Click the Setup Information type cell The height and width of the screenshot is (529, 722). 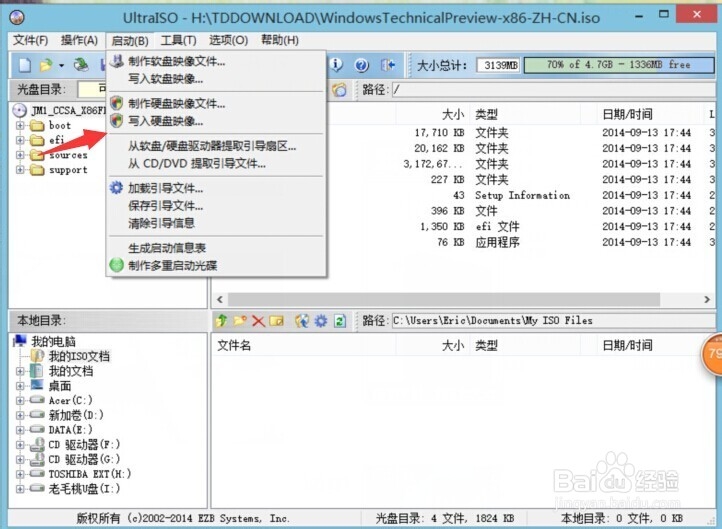click(x=522, y=195)
